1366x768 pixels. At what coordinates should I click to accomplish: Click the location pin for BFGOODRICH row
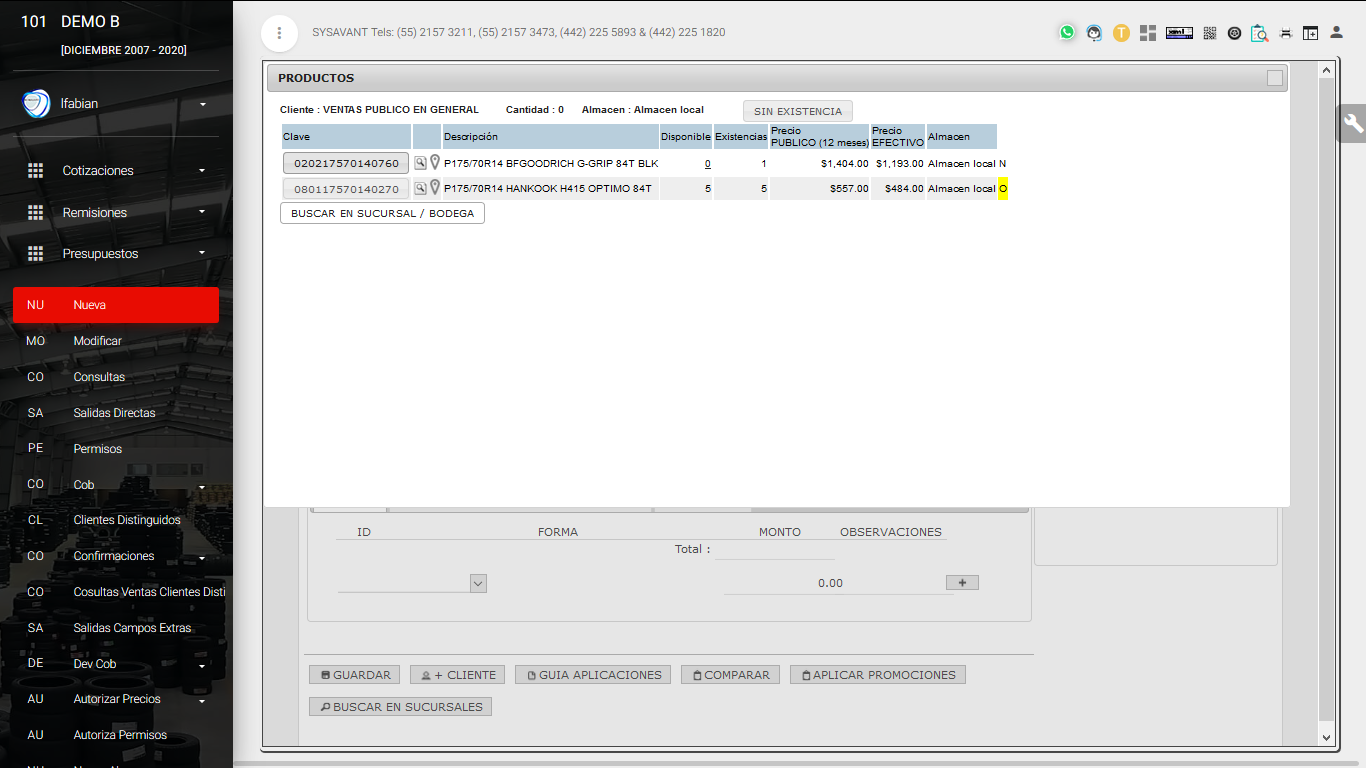click(435, 162)
